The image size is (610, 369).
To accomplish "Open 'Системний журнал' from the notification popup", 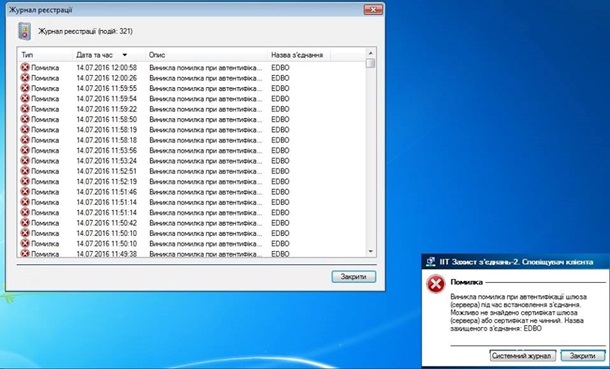I will coord(522,356).
